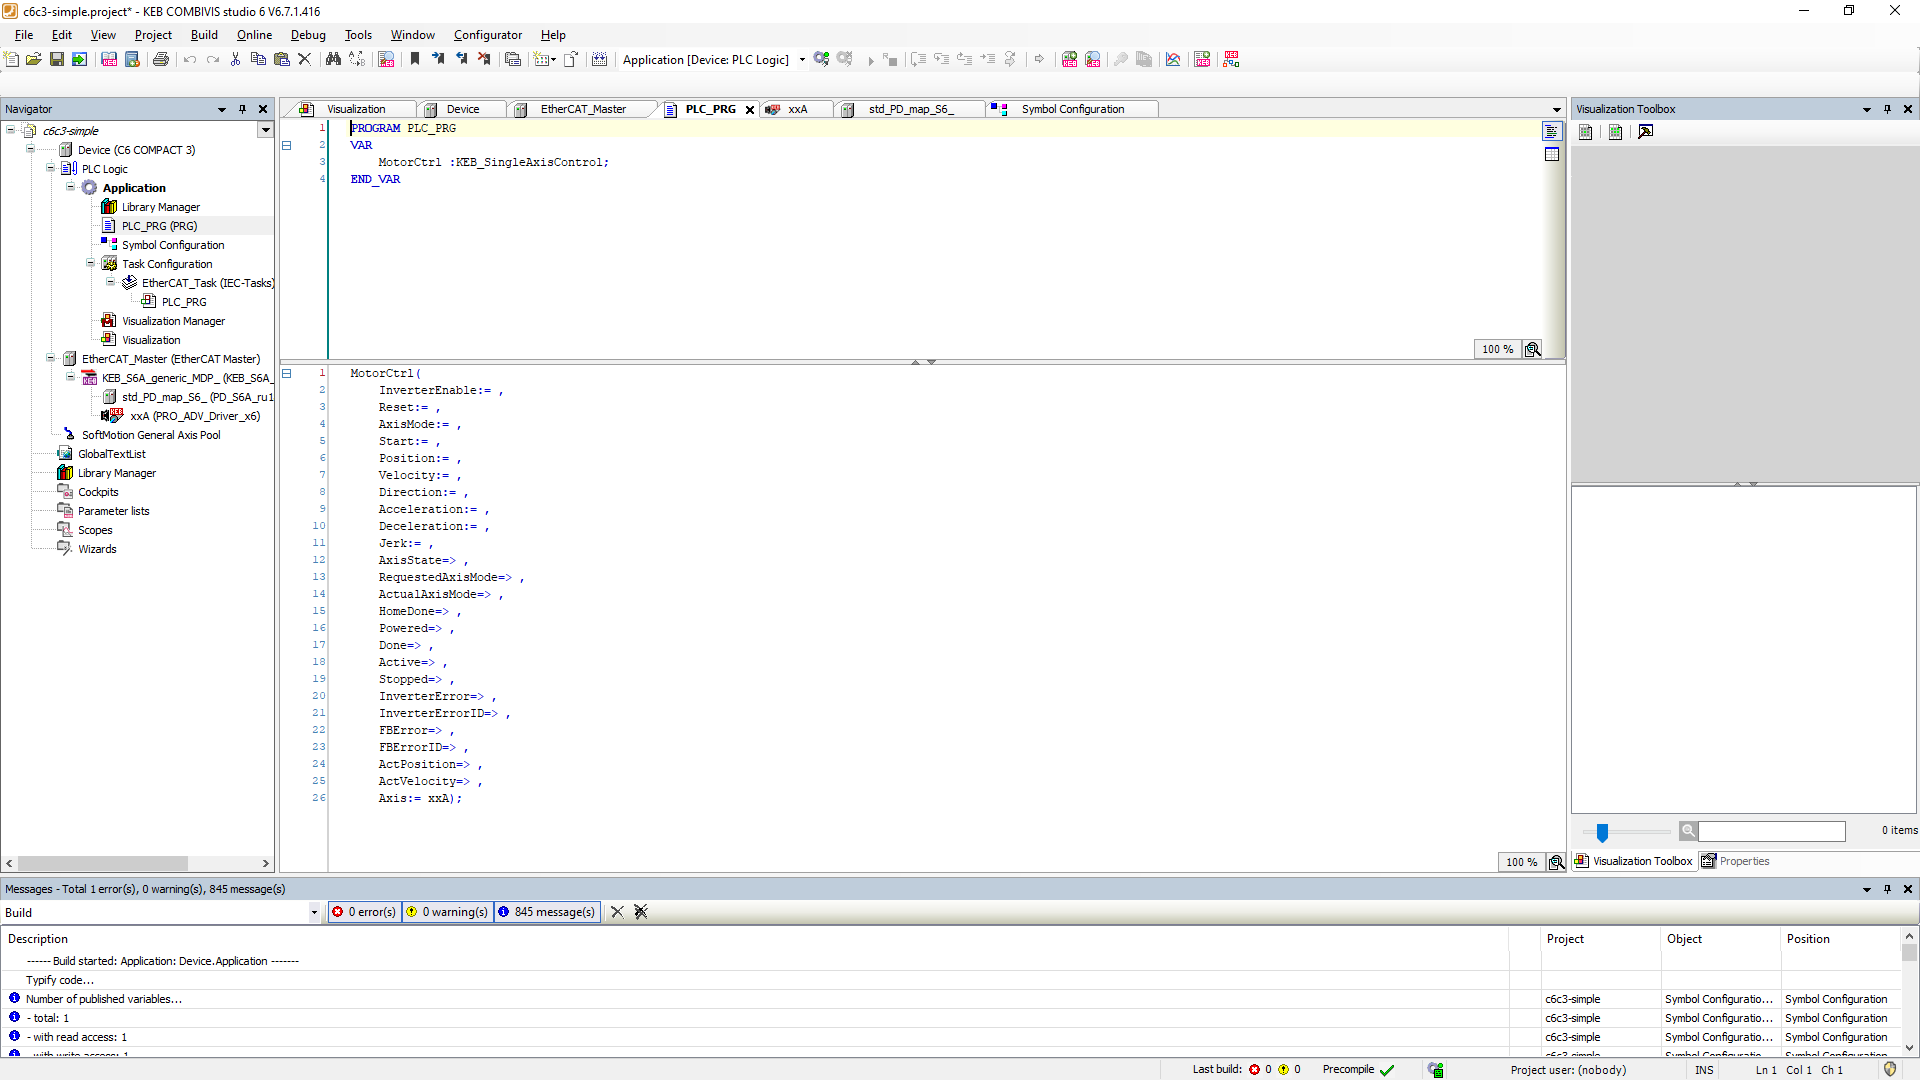Click the Cut scissors icon
Viewport: 1920px width, 1080px height.
pos(235,60)
